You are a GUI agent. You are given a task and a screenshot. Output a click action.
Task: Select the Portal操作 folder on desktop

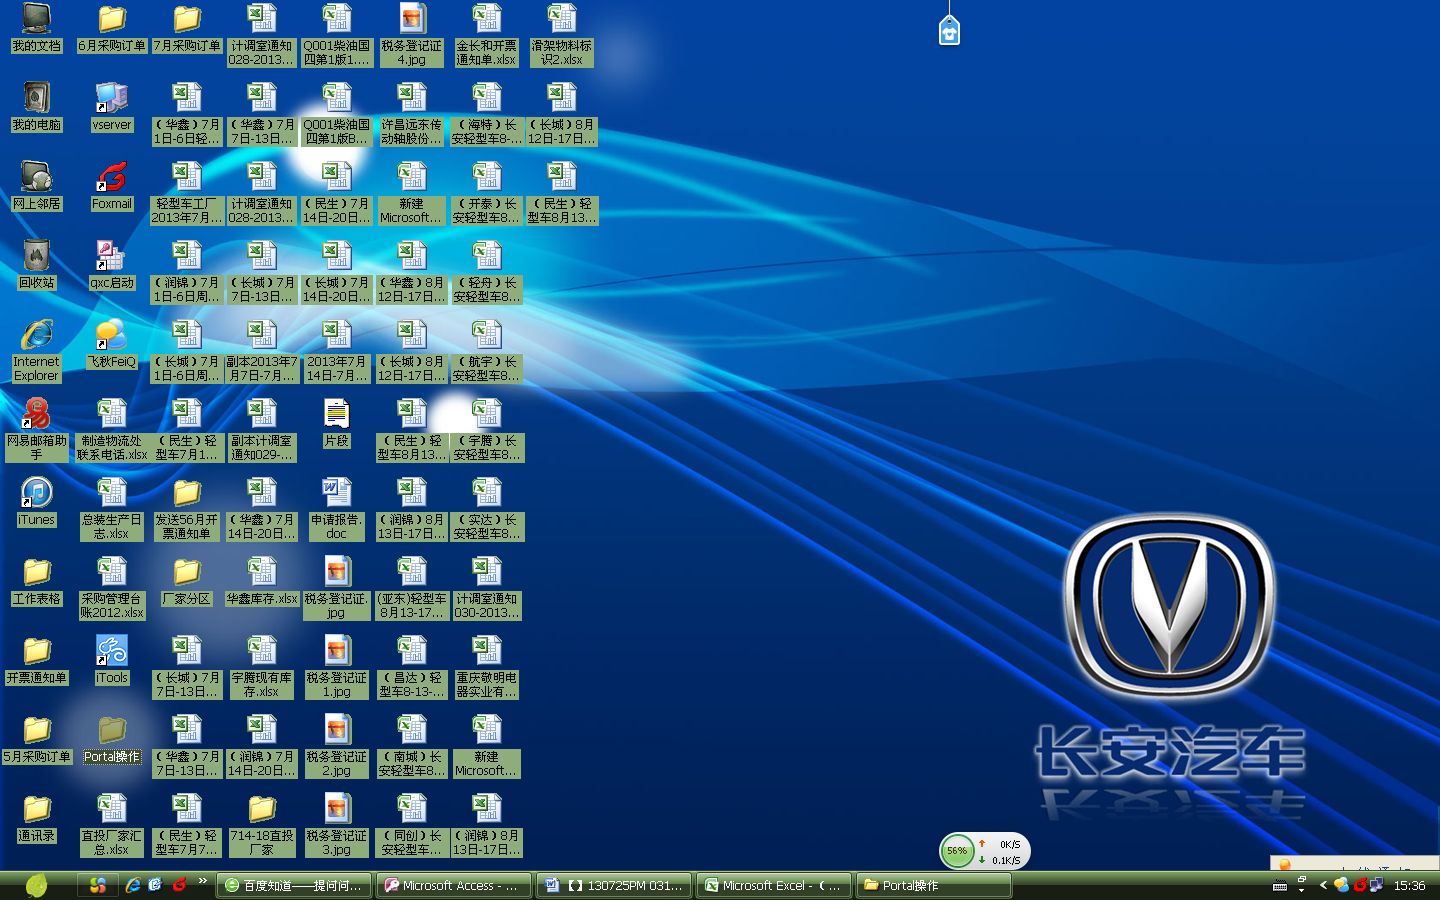pyautogui.click(x=111, y=733)
